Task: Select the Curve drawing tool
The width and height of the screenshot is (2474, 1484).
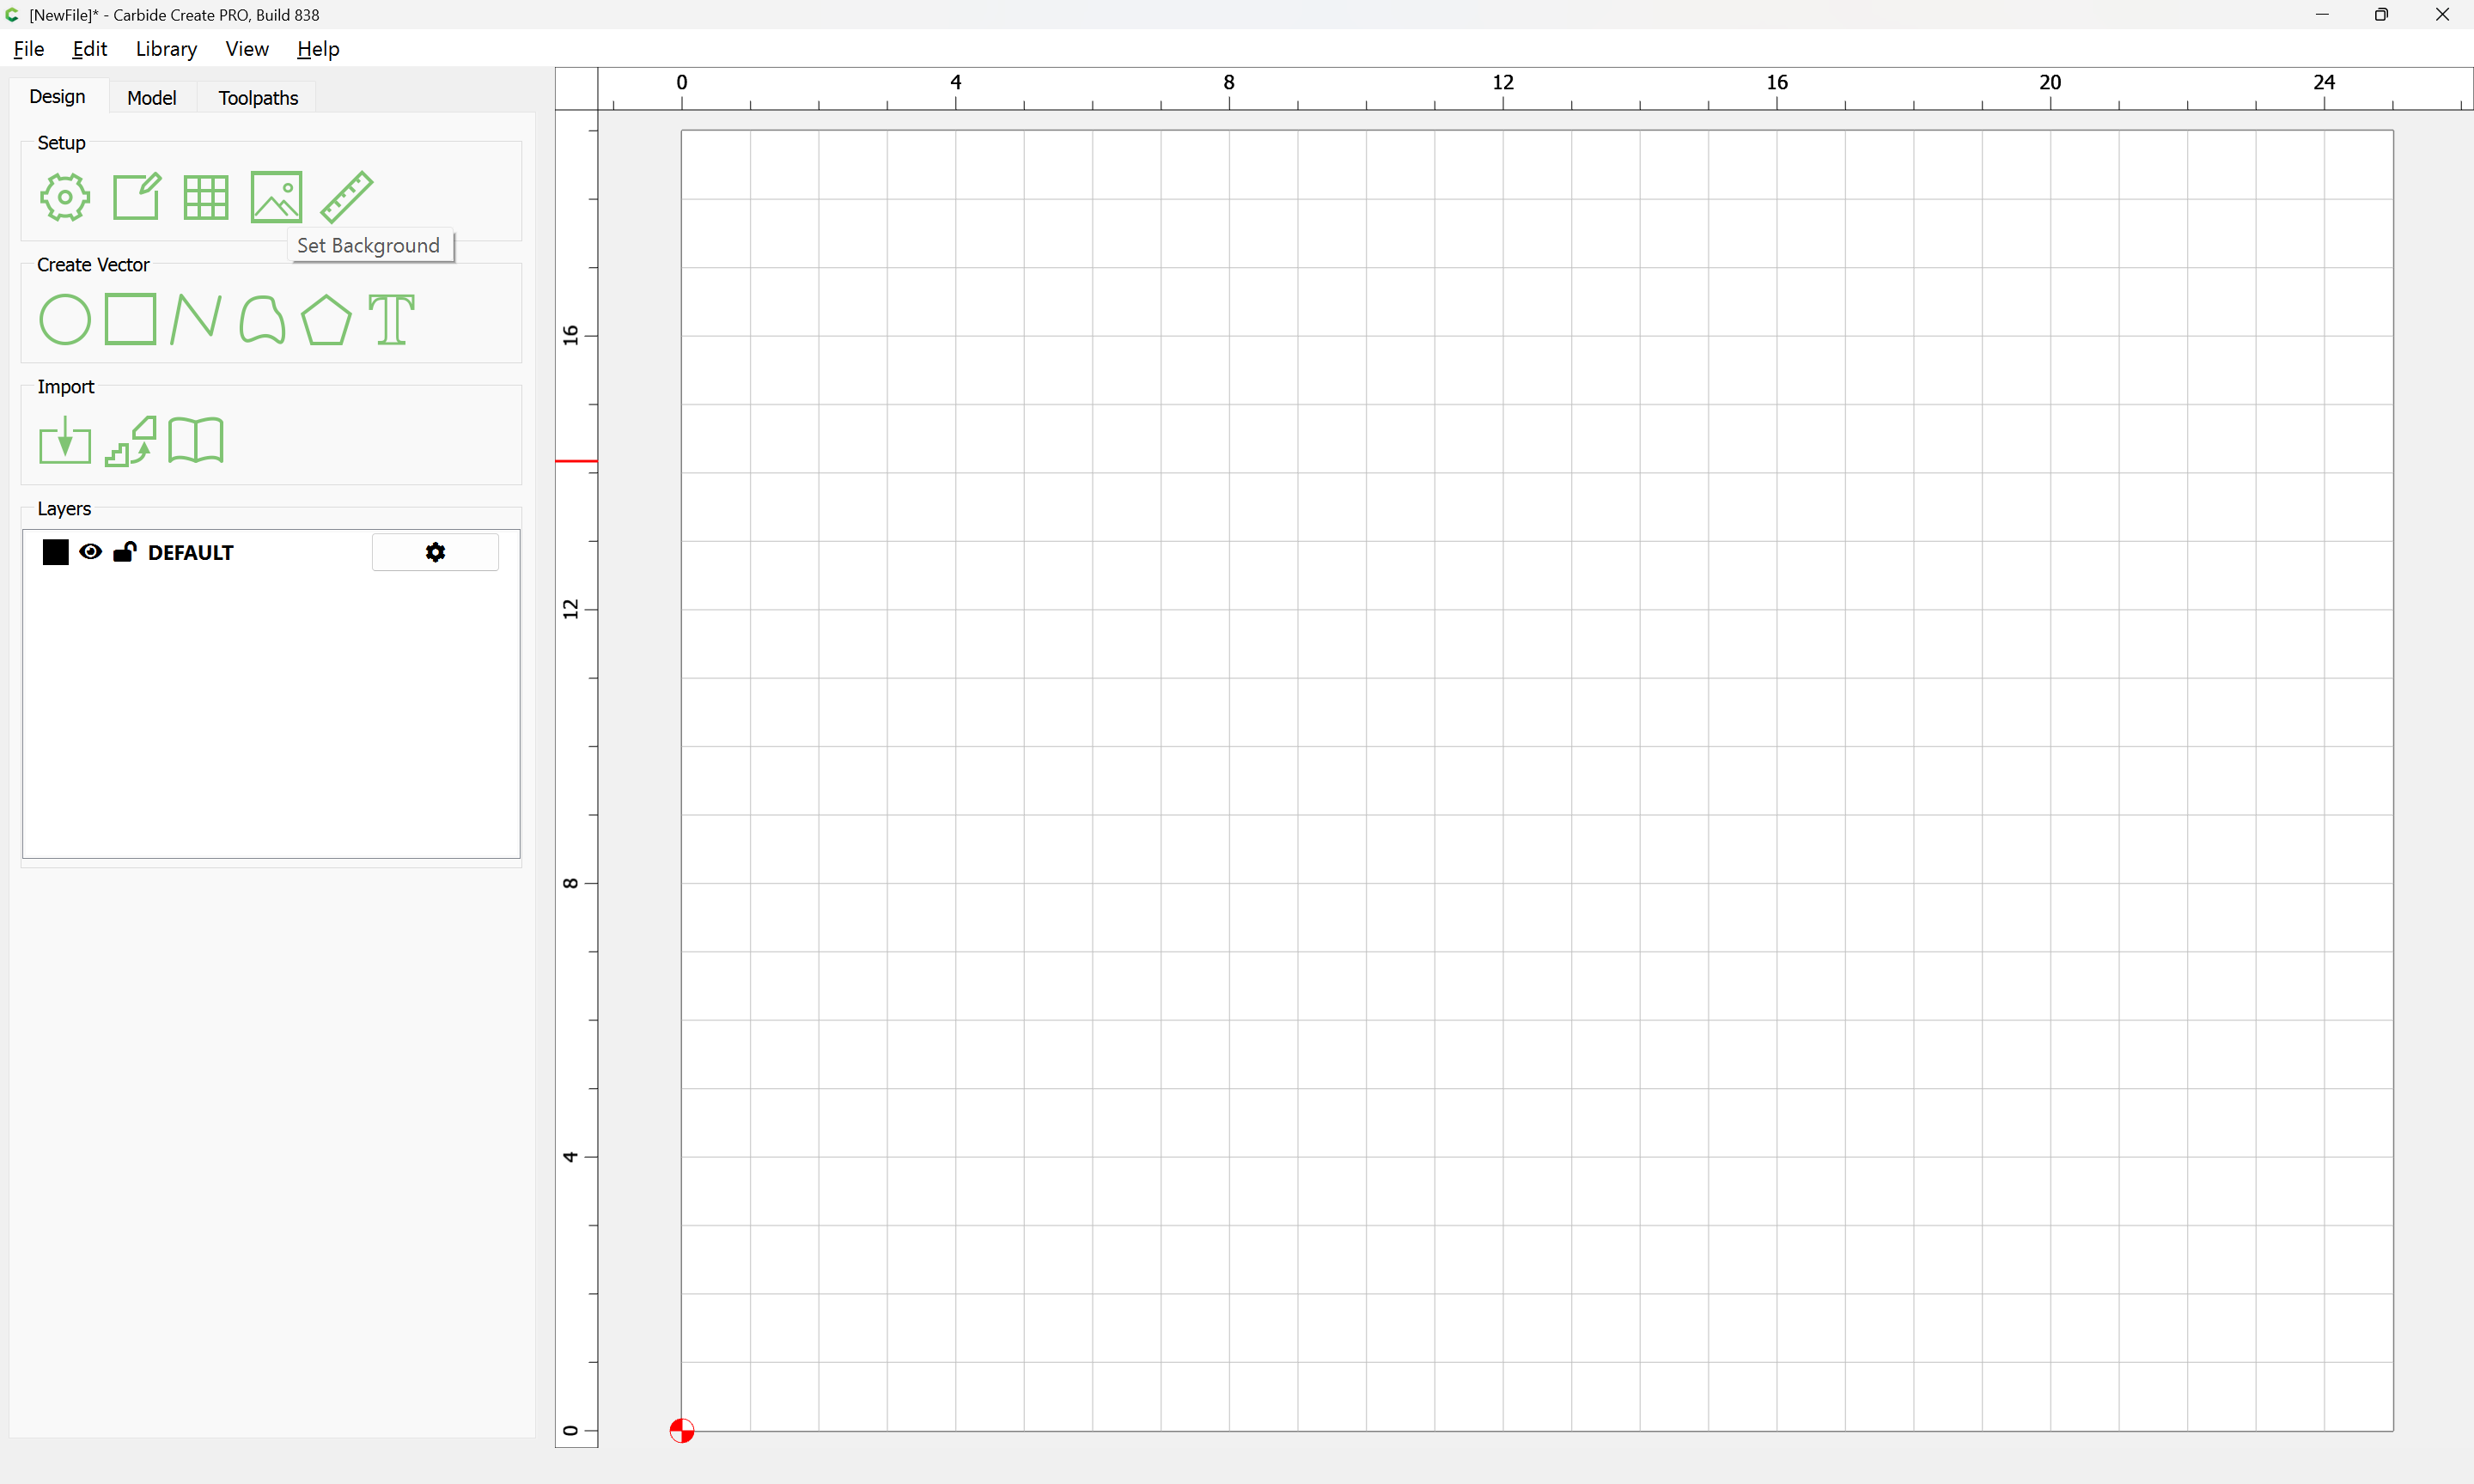Action: click(x=262, y=320)
